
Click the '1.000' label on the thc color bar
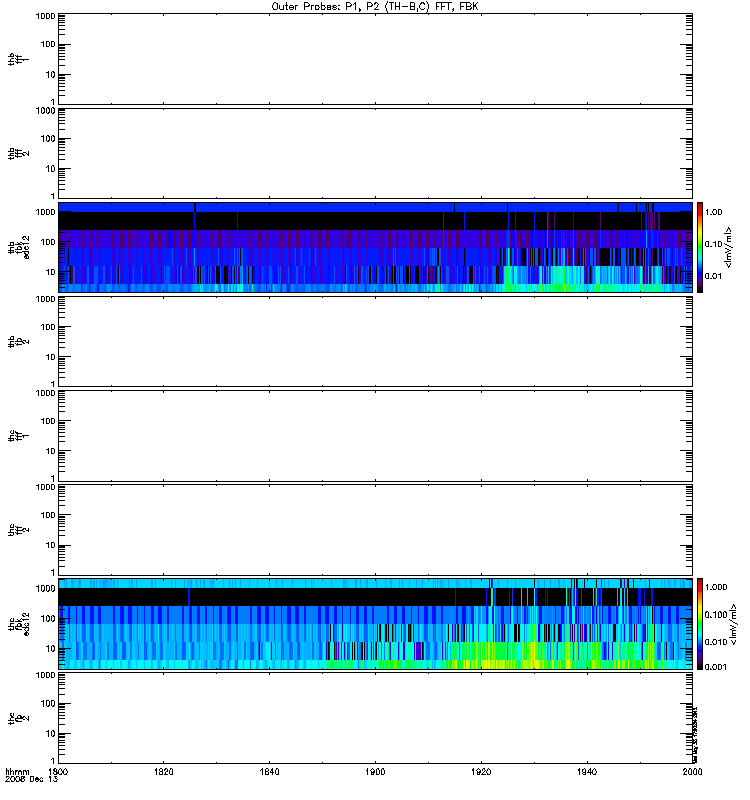(x=716, y=587)
